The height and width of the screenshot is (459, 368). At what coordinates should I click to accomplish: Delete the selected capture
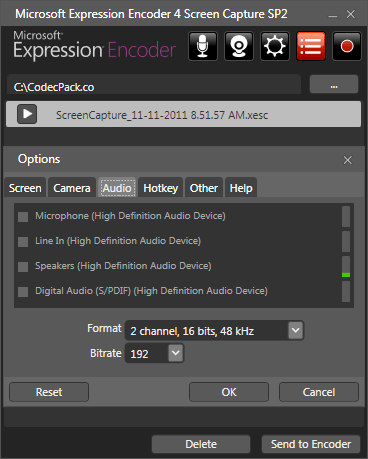point(201,444)
